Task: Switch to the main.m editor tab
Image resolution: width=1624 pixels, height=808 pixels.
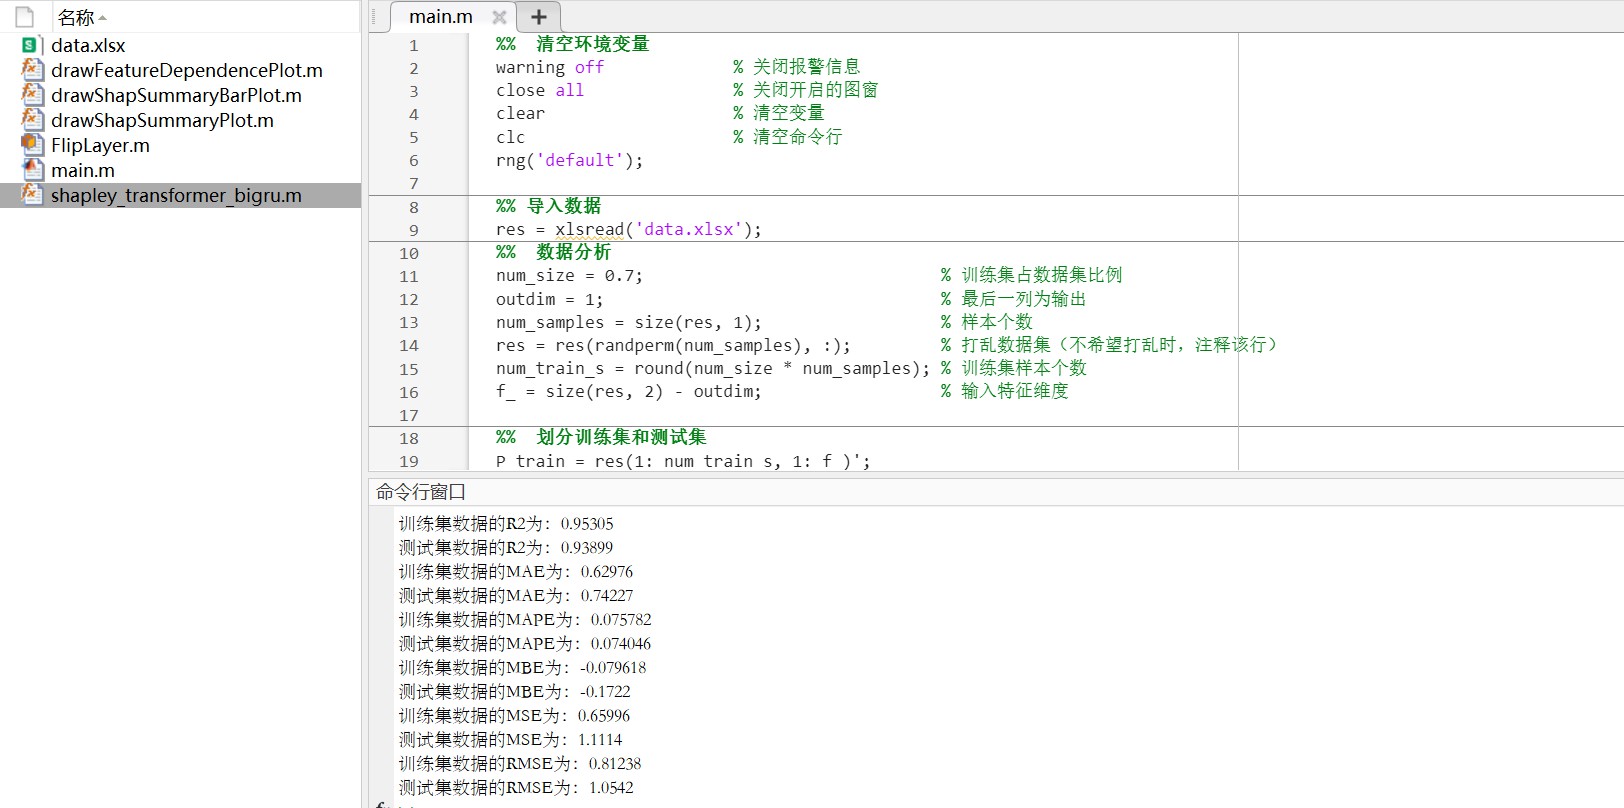Action: pyautogui.click(x=440, y=17)
